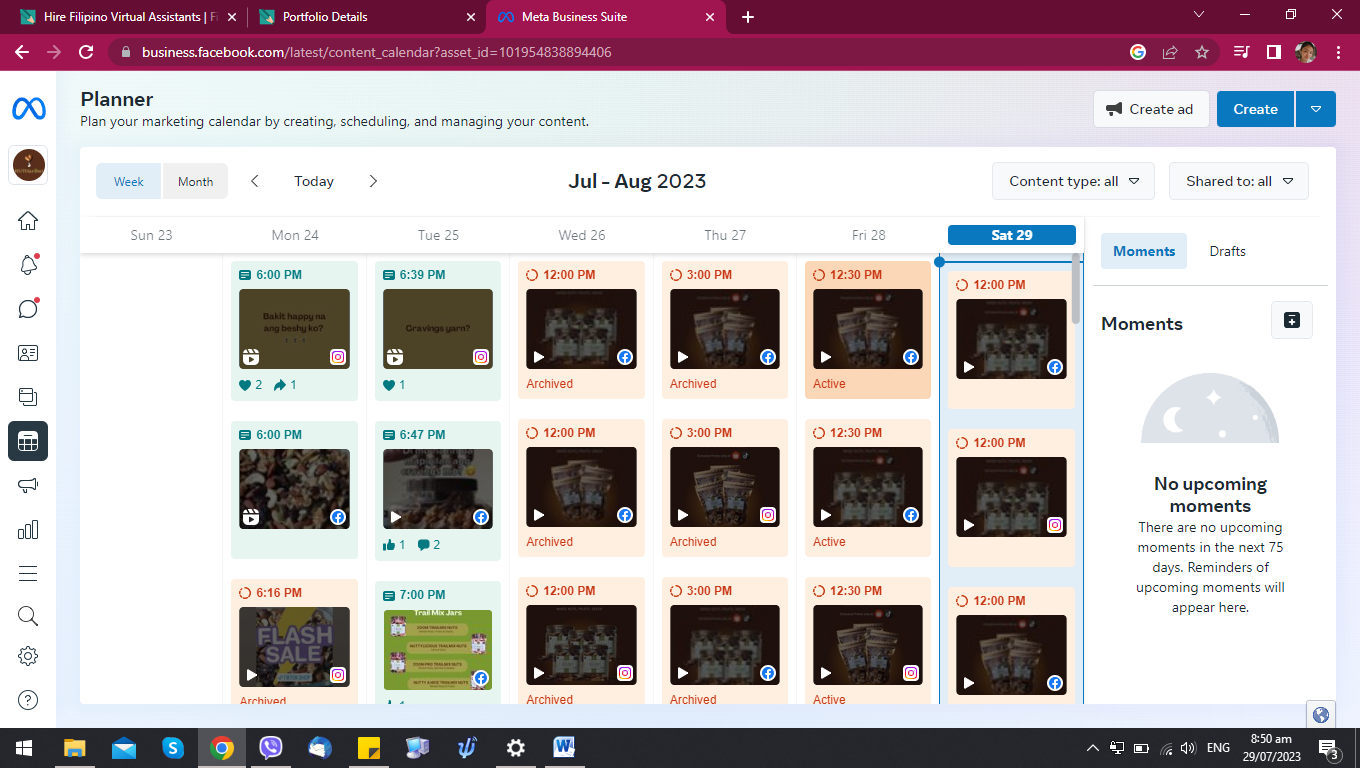Image resolution: width=1360 pixels, height=768 pixels.
Task: Open Tuesday 6:47 PM video post
Action: pyautogui.click(x=438, y=490)
